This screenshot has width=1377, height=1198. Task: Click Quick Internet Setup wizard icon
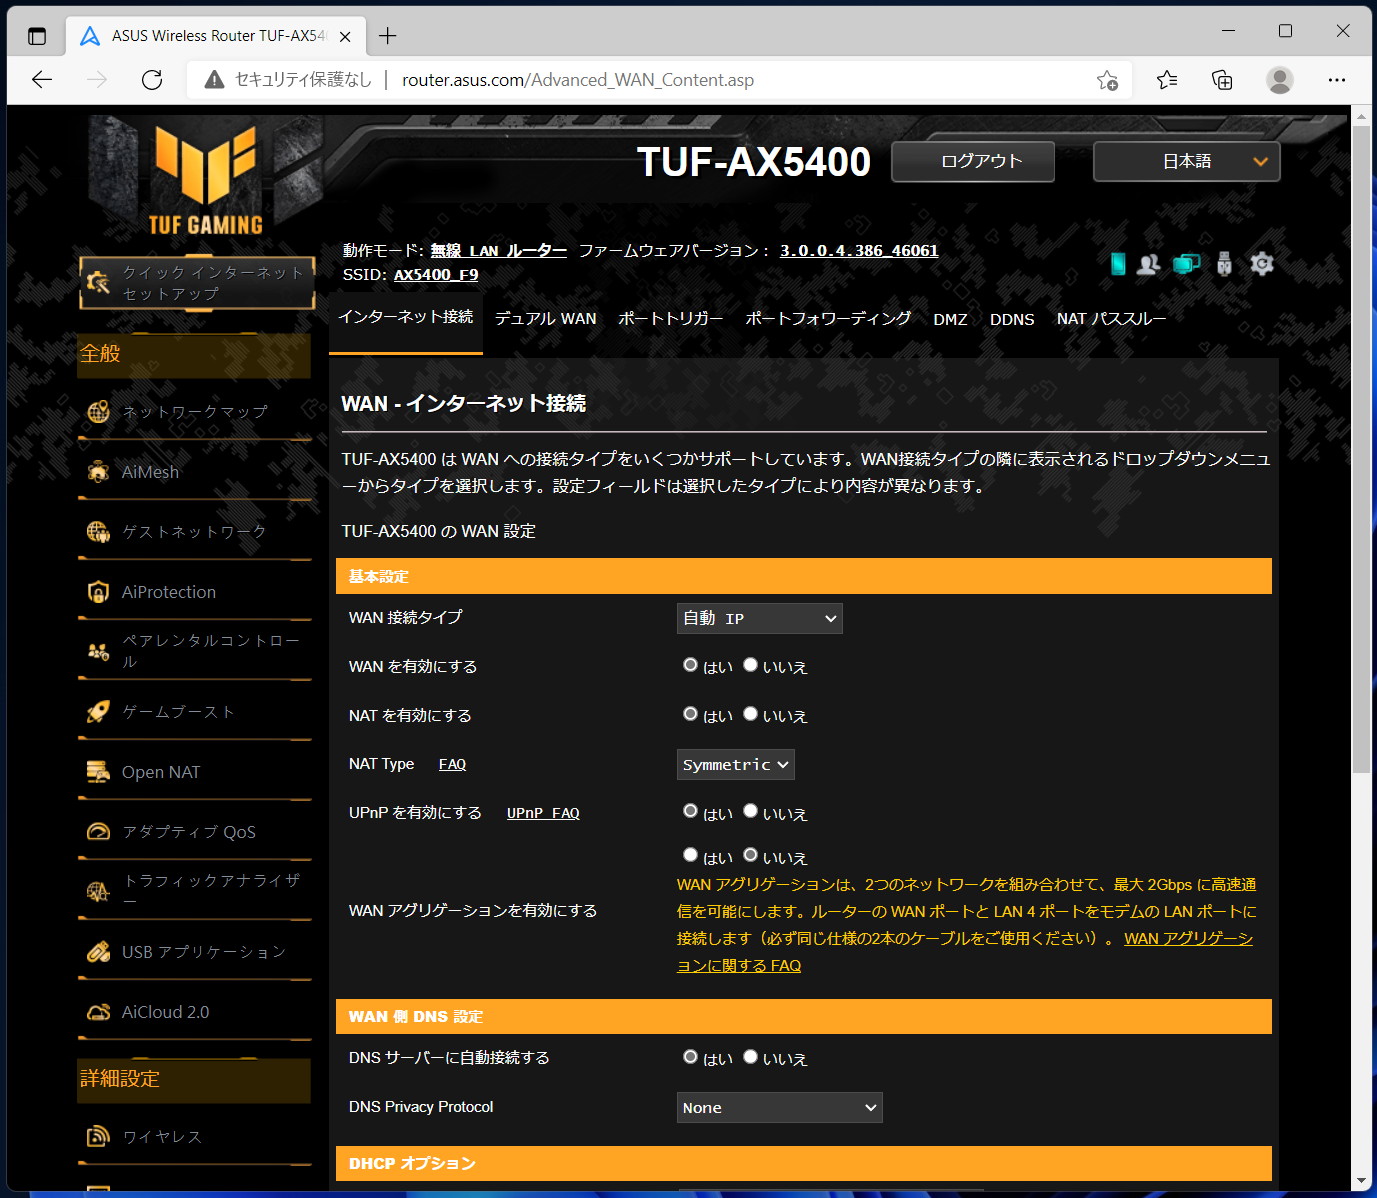click(98, 283)
